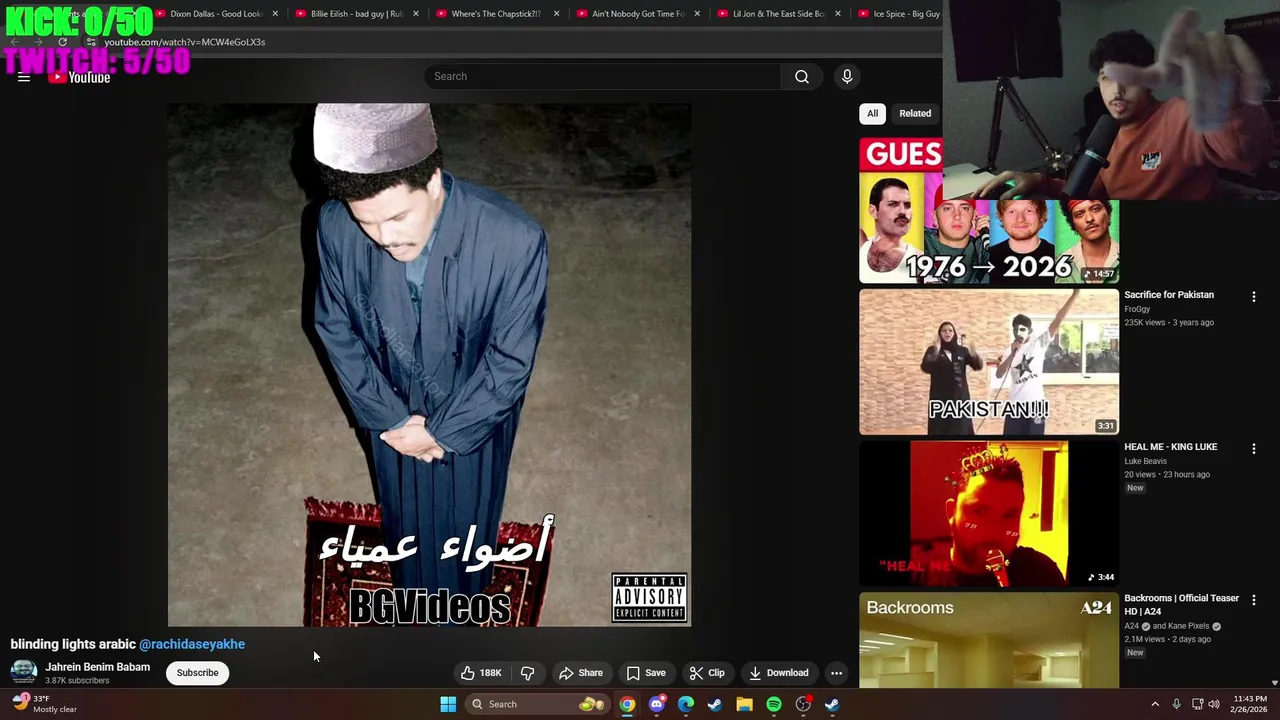Open Discord from the taskbar
This screenshot has width=1280, height=720.
656,704
